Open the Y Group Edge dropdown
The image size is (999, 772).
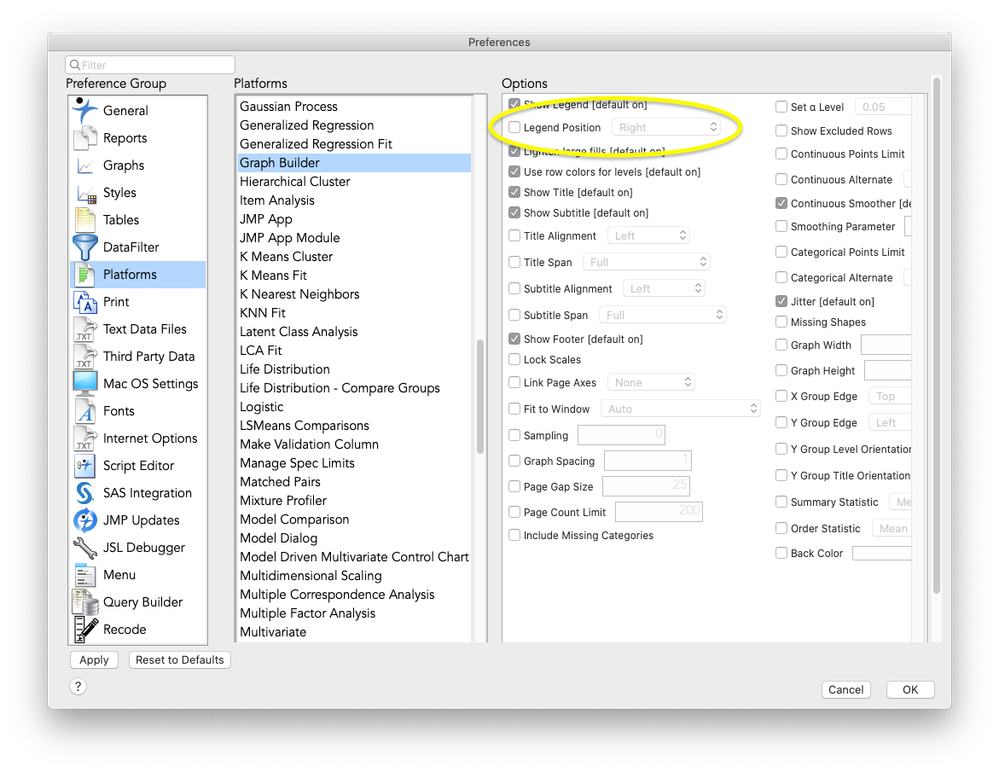pyautogui.click(x=890, y=423)
